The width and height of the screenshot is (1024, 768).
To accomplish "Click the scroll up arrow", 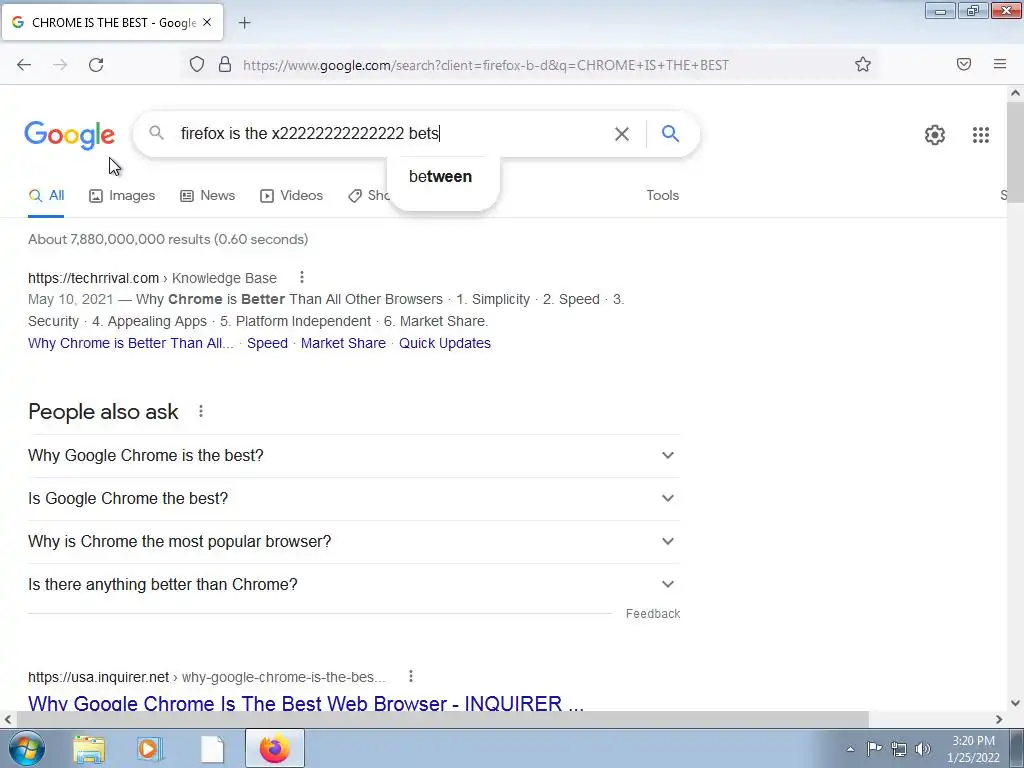I will point(1015,93).
